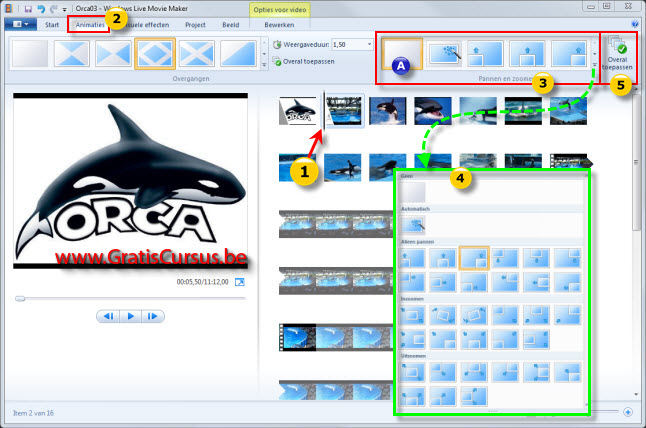Select the 'none' pan and zoom thumbnail in ribbon
The image size is (646, 428).
(402, 54)
